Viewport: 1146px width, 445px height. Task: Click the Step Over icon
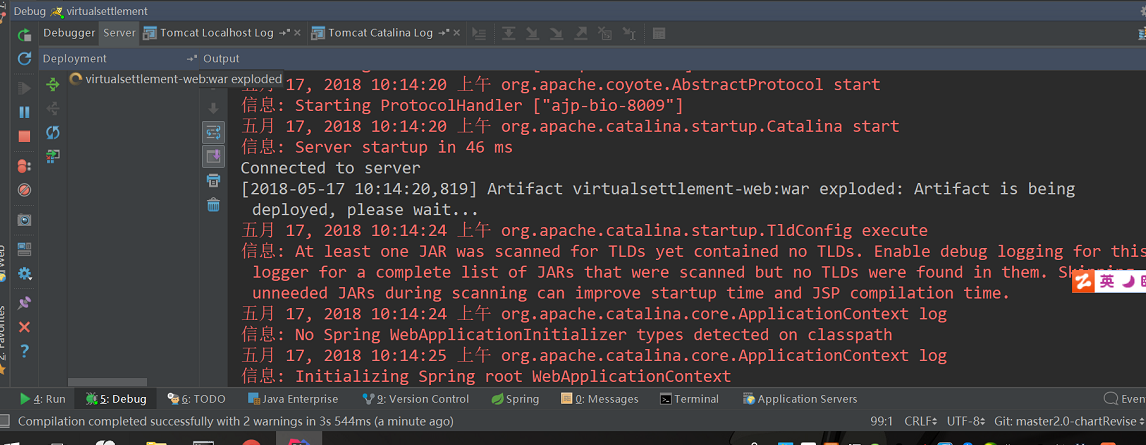click(509, 34)
